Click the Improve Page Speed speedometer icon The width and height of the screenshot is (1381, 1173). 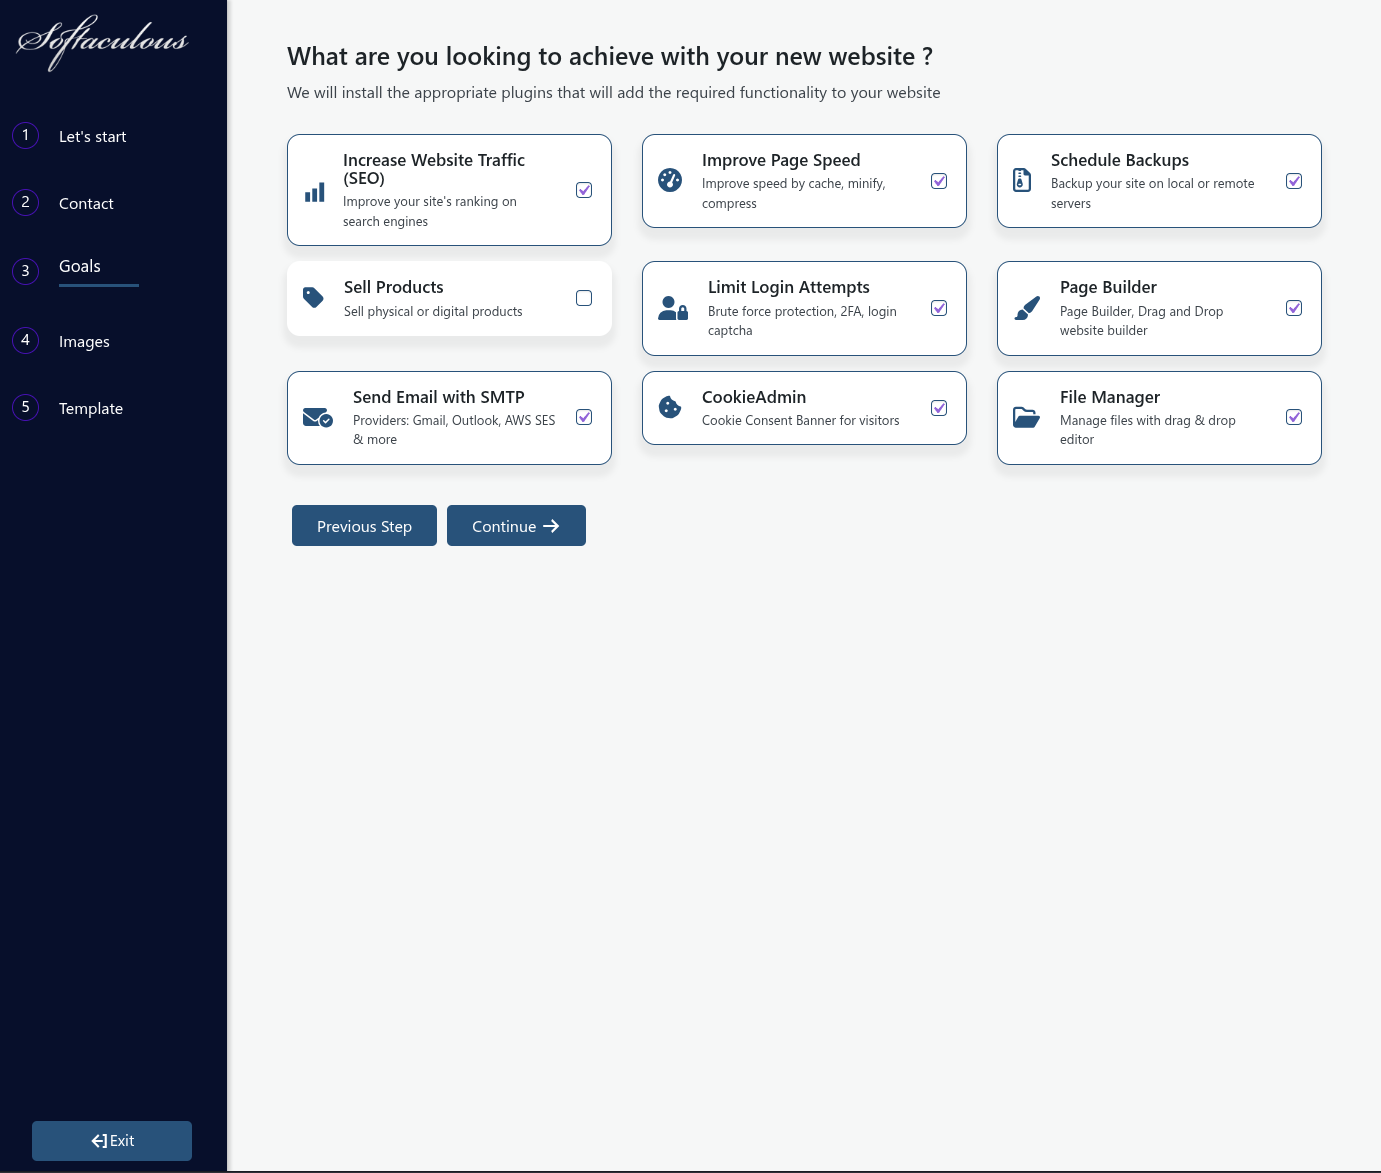point(670,181)
